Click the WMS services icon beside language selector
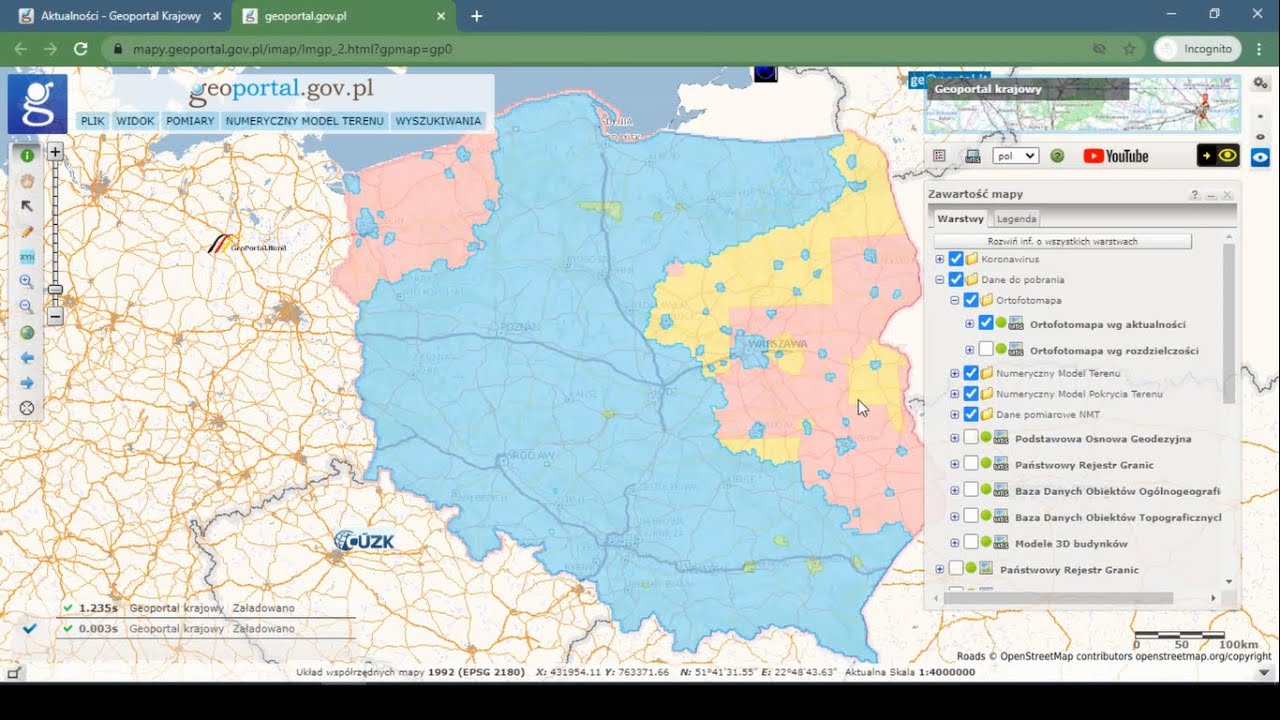The width and height of the screenshot is (1280, 720). (972, 156)
